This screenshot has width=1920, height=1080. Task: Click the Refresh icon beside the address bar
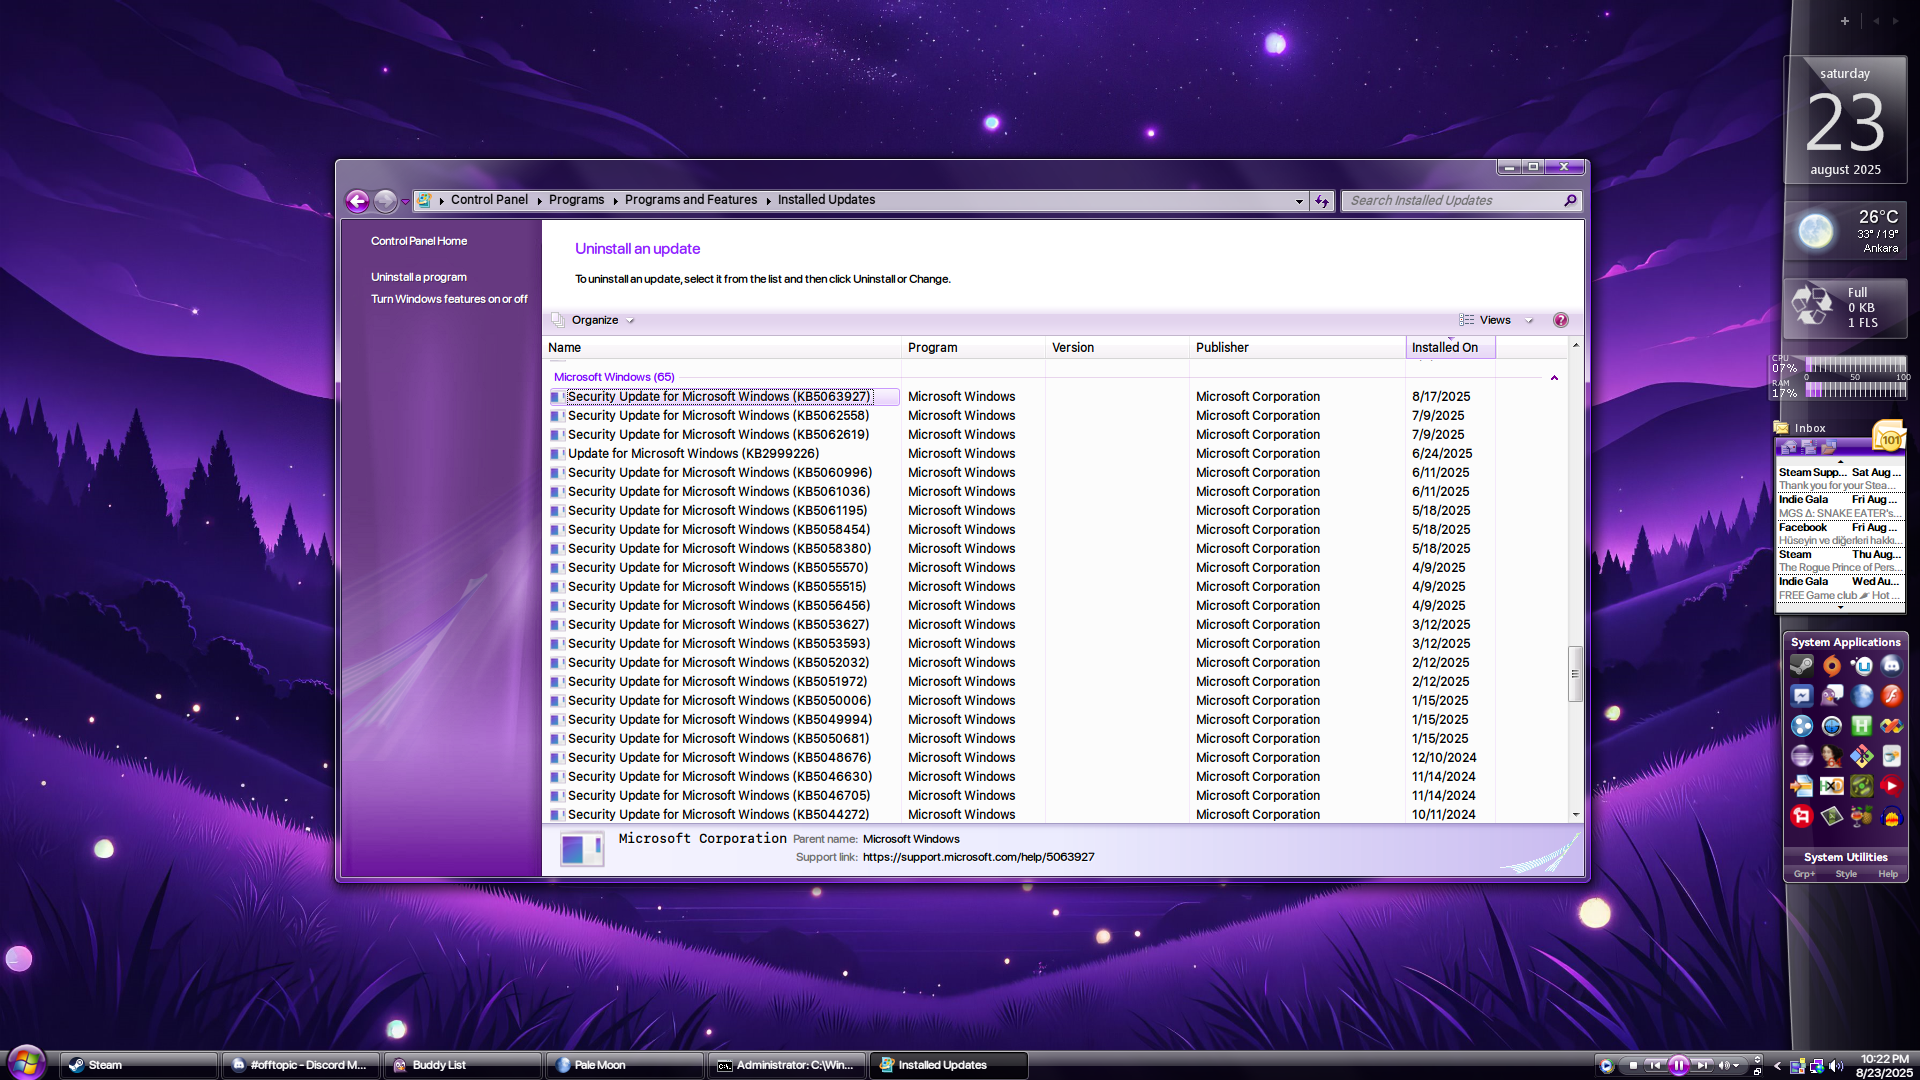point(1322,201)
